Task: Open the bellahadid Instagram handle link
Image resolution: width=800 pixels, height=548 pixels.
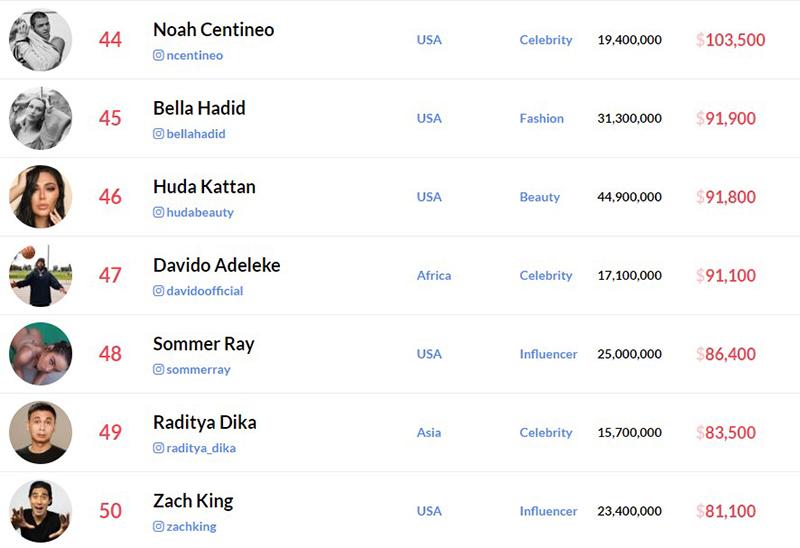Action: [196, 134]
